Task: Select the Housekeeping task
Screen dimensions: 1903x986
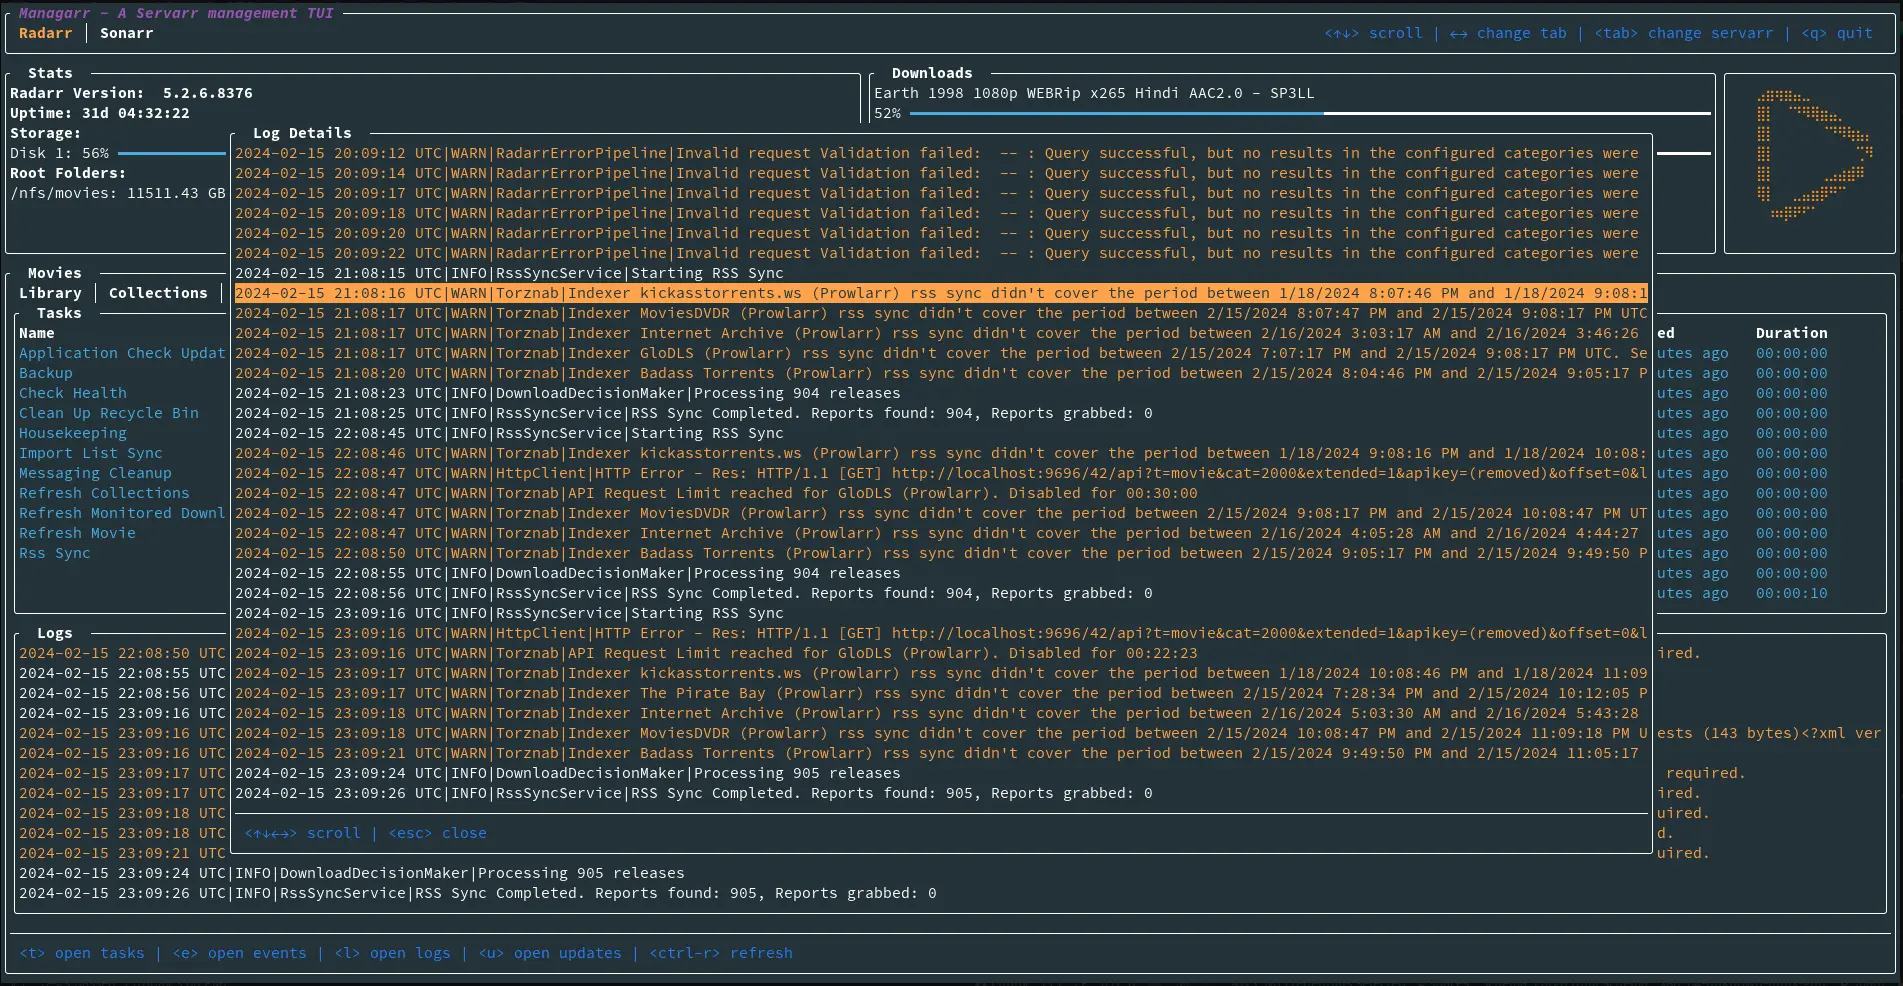Action: (x=73, y=433)
